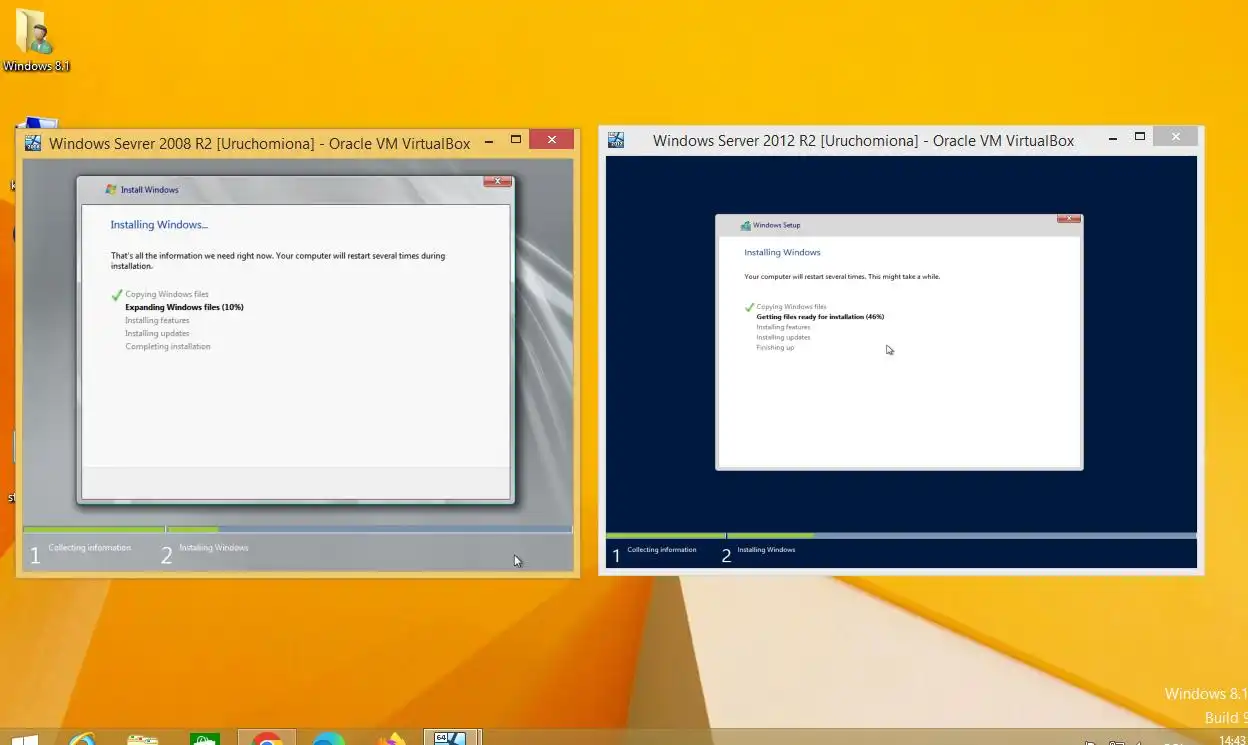The image size is (1248, 745).
Task: Click the green progress bar in 2012 VM
Action: pos(710,536)
